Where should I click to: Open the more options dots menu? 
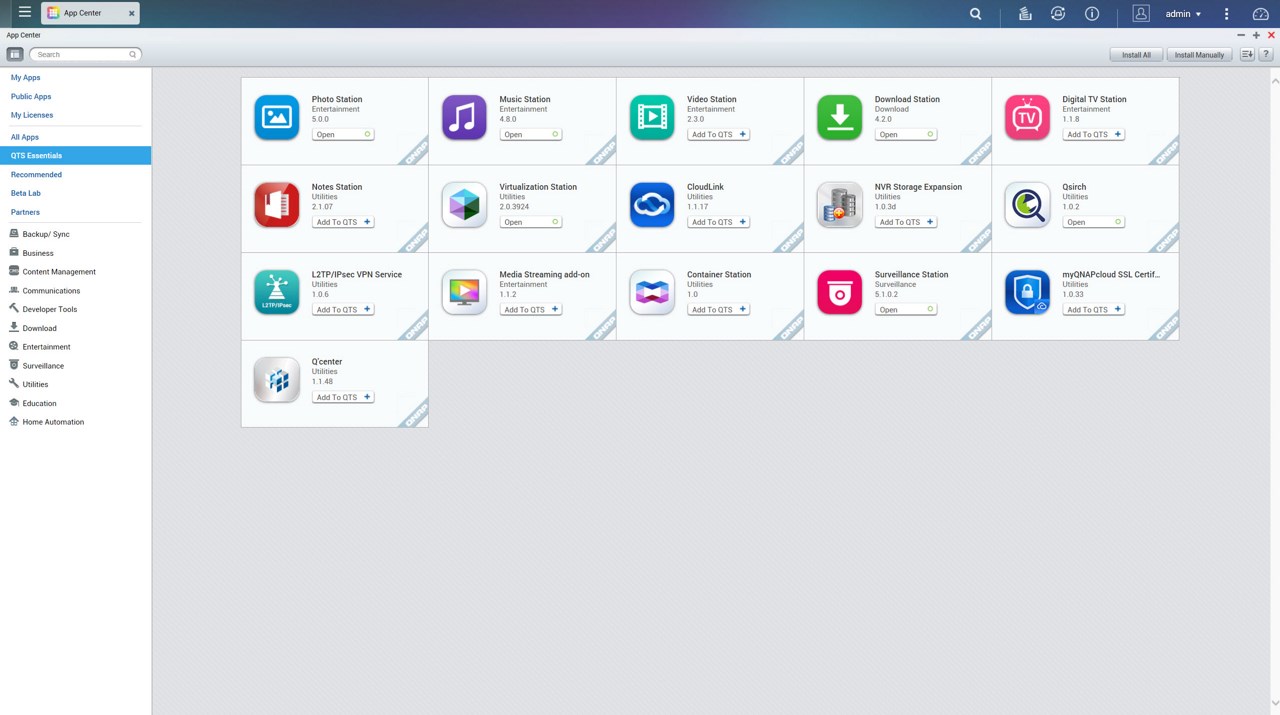click(1227, 14)
